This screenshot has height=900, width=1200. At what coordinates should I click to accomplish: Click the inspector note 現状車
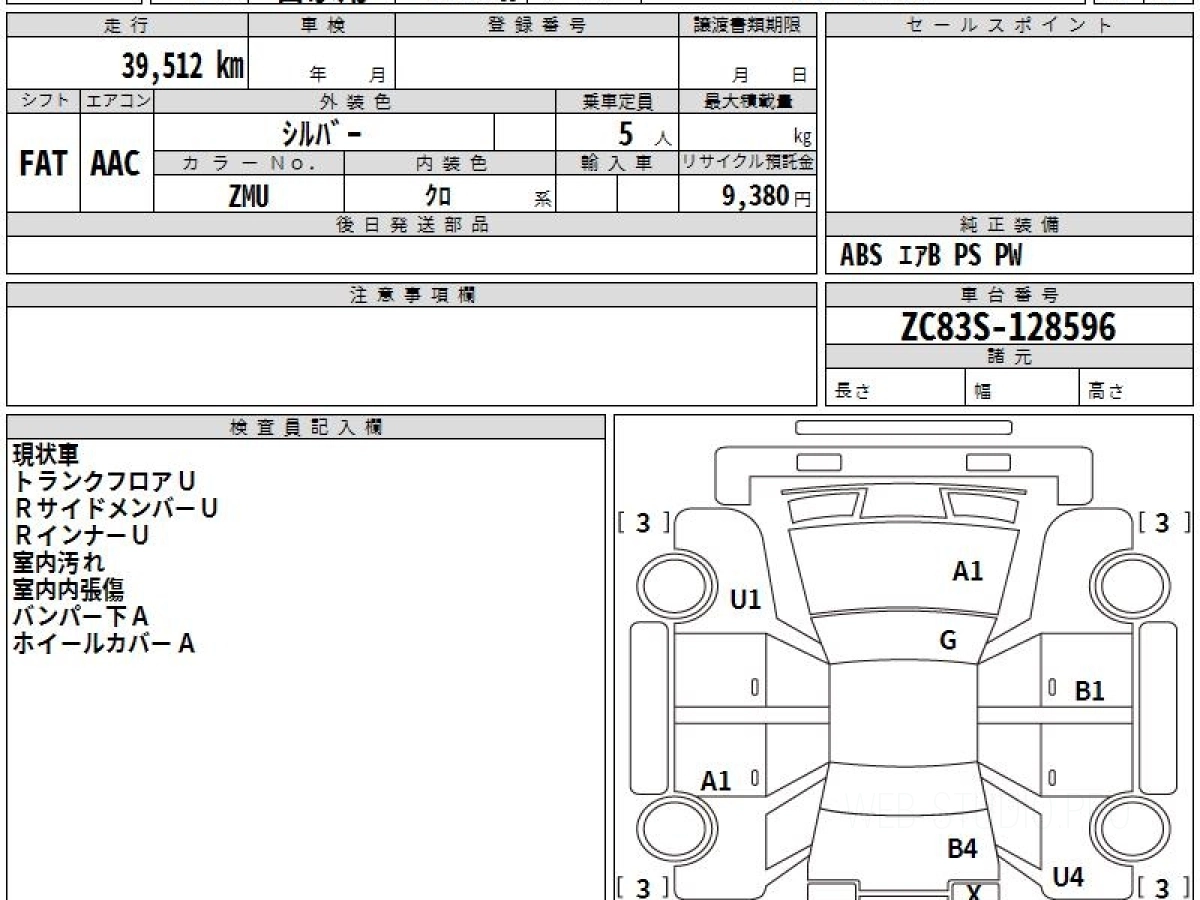45,455
